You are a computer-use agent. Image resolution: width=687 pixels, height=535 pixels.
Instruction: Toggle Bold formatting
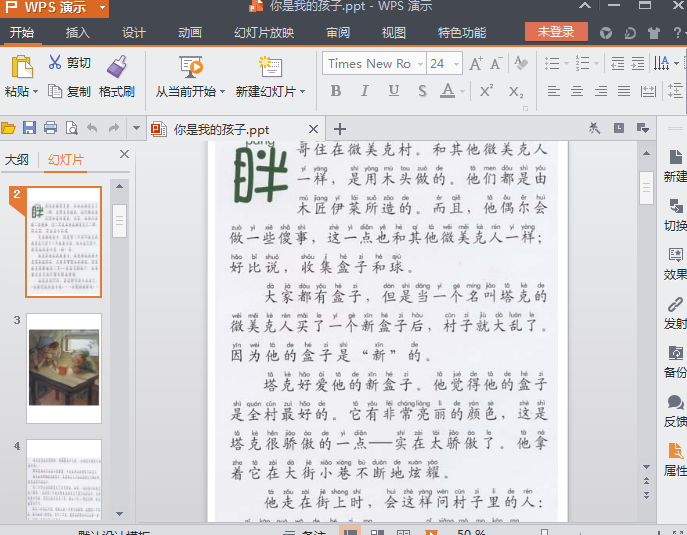tap(336, 91)
